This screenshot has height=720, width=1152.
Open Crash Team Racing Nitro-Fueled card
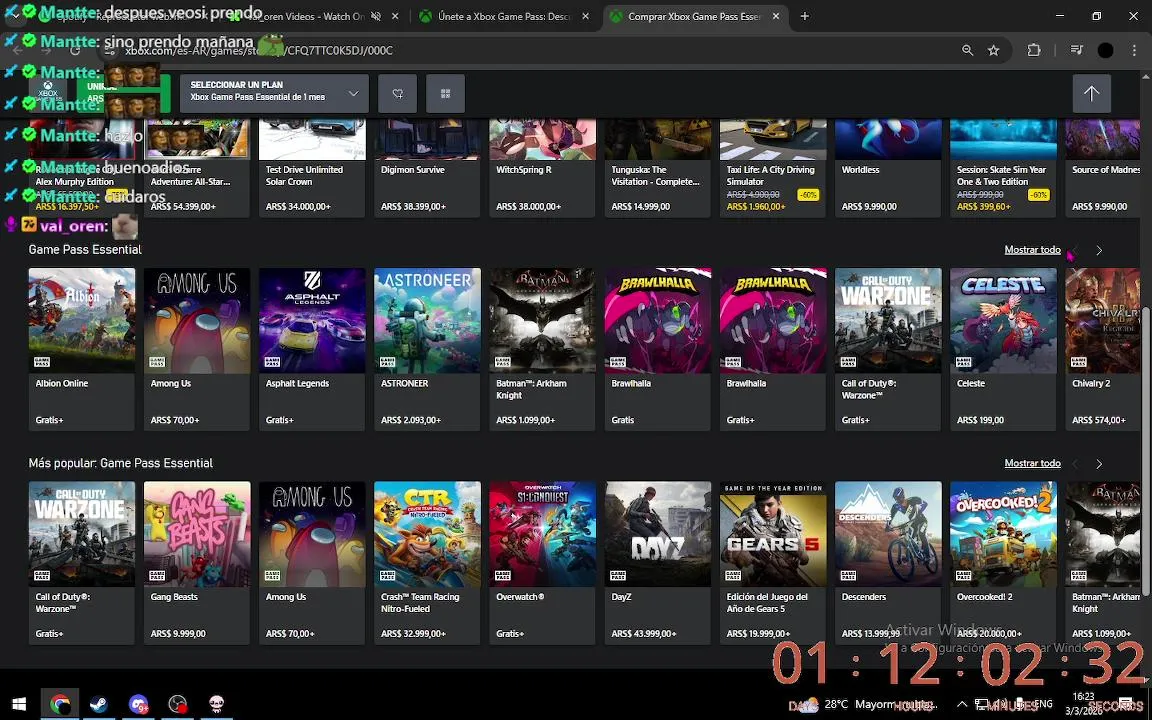point(428,563)
